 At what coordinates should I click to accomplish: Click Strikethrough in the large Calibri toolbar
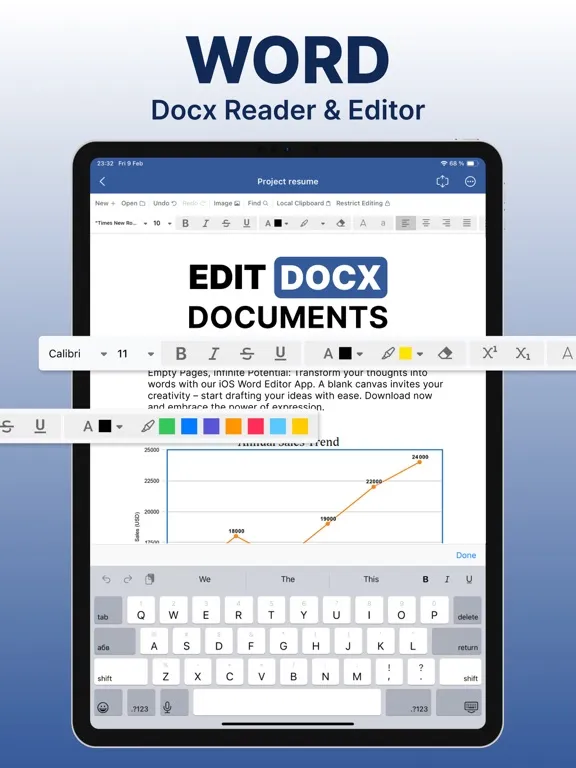[247, 354]
